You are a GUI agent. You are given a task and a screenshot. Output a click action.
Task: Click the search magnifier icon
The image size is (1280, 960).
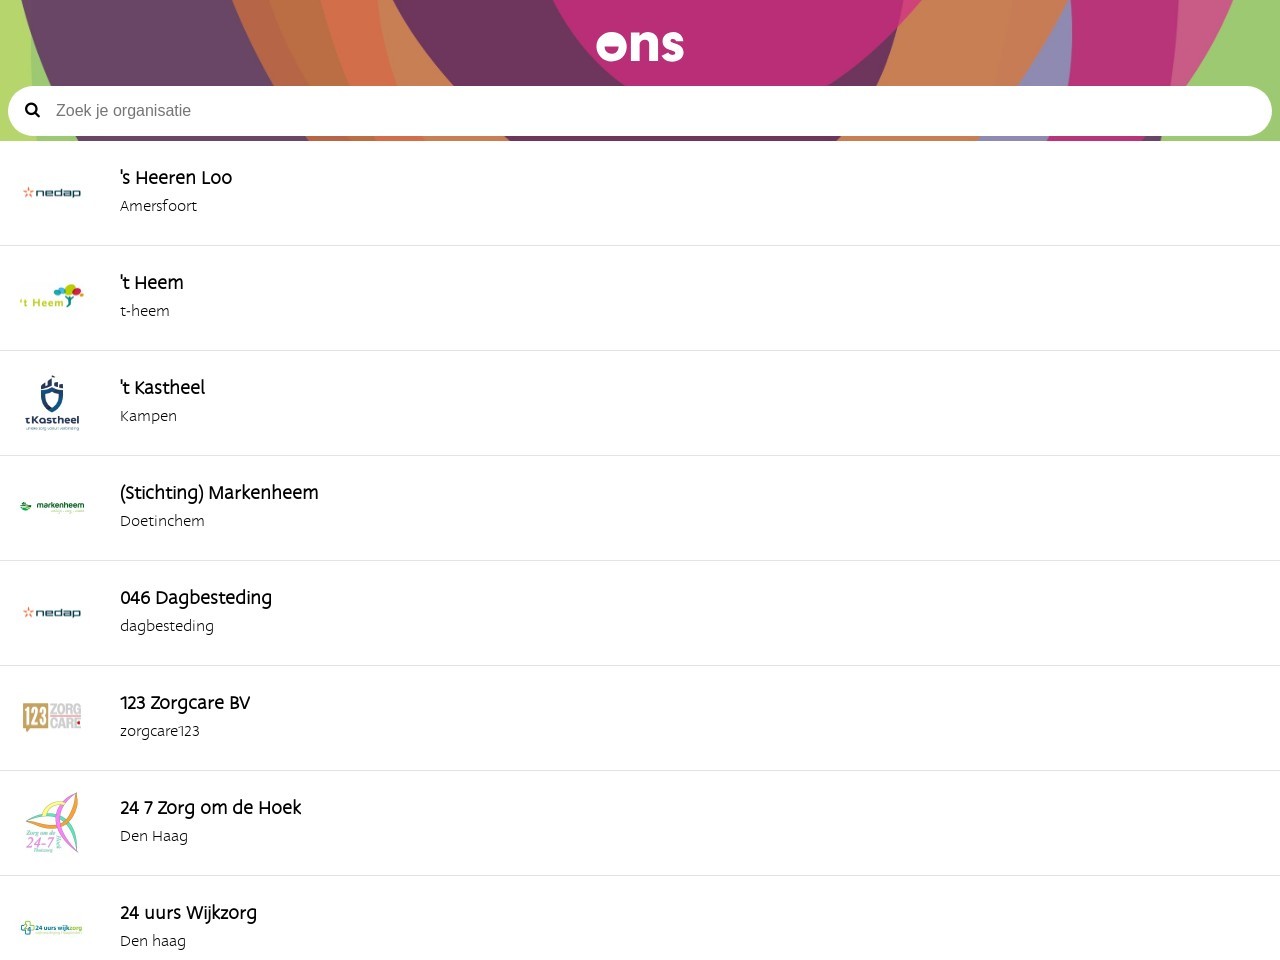(33, 110)
